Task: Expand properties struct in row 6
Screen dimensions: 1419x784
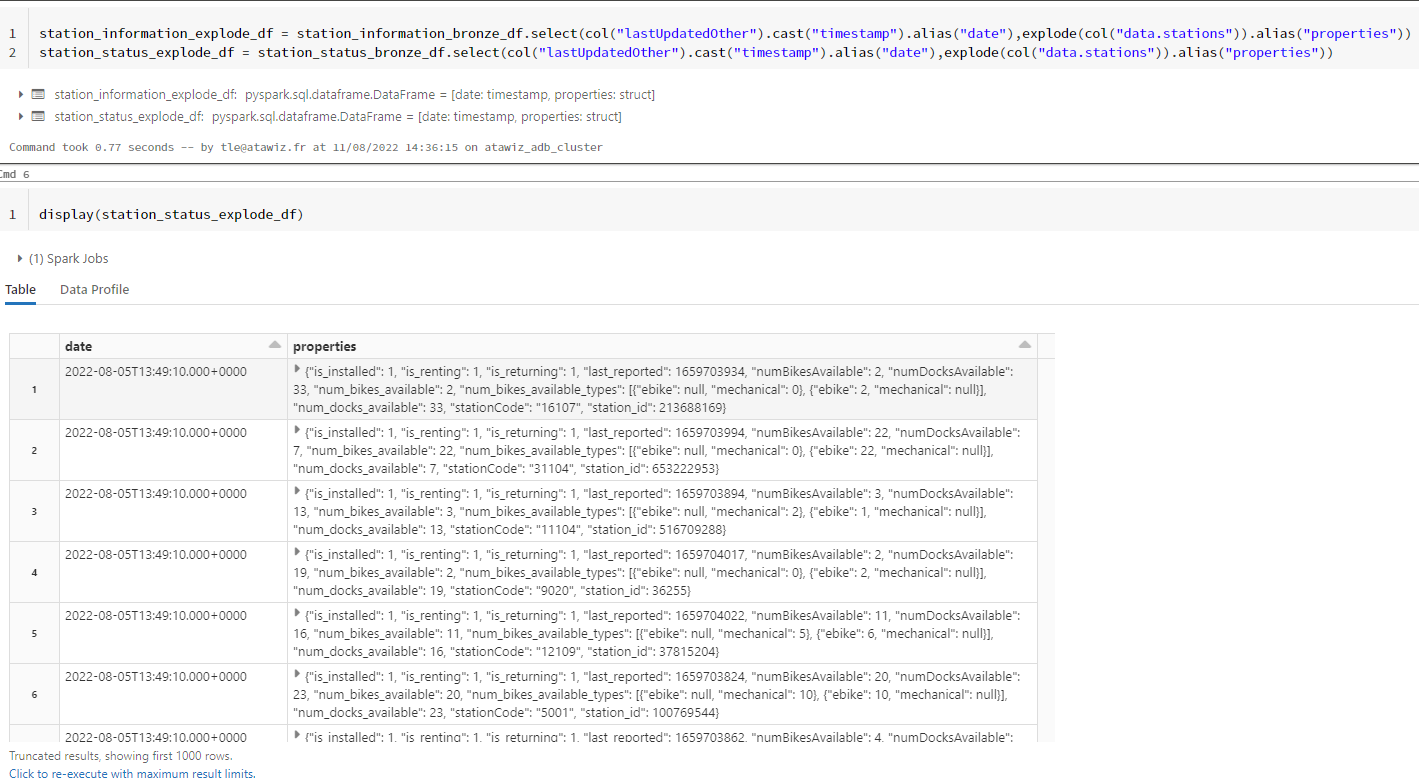Action: (x=297, y=675)
